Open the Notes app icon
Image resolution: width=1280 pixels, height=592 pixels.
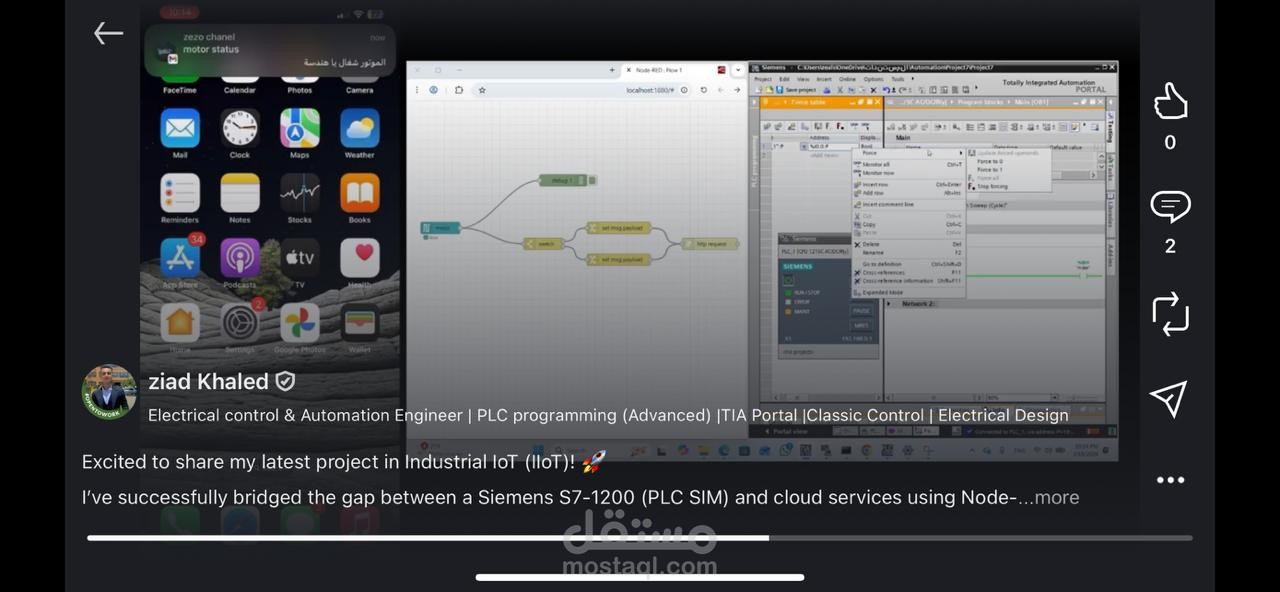pos(240,194)
